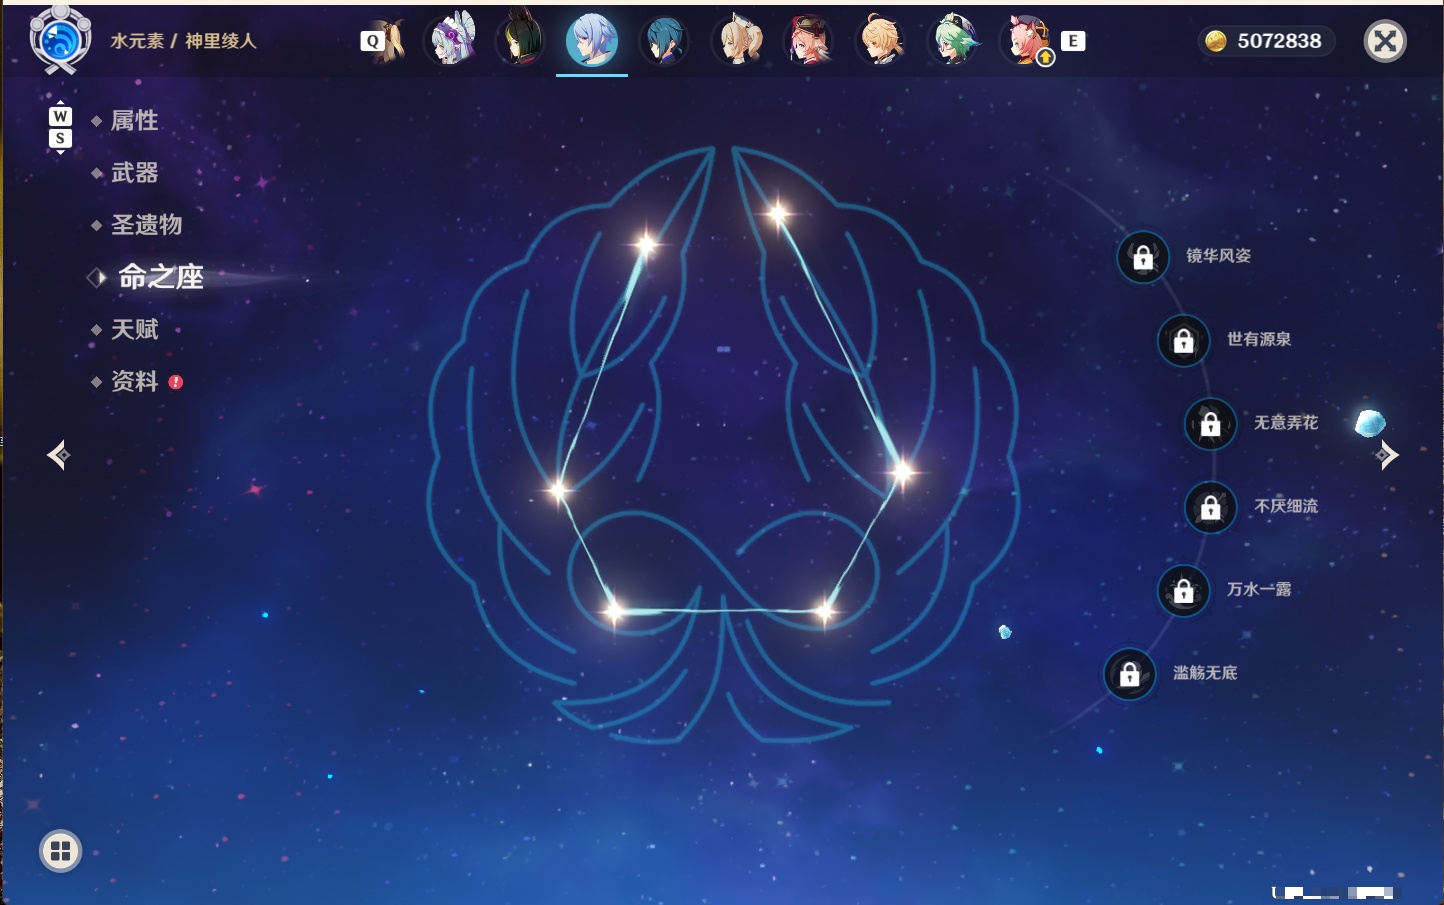Image resolution: width=1444 pixels, height=905 pixels.
Task: Close the character screen with X button
Action: point(1385,41)
